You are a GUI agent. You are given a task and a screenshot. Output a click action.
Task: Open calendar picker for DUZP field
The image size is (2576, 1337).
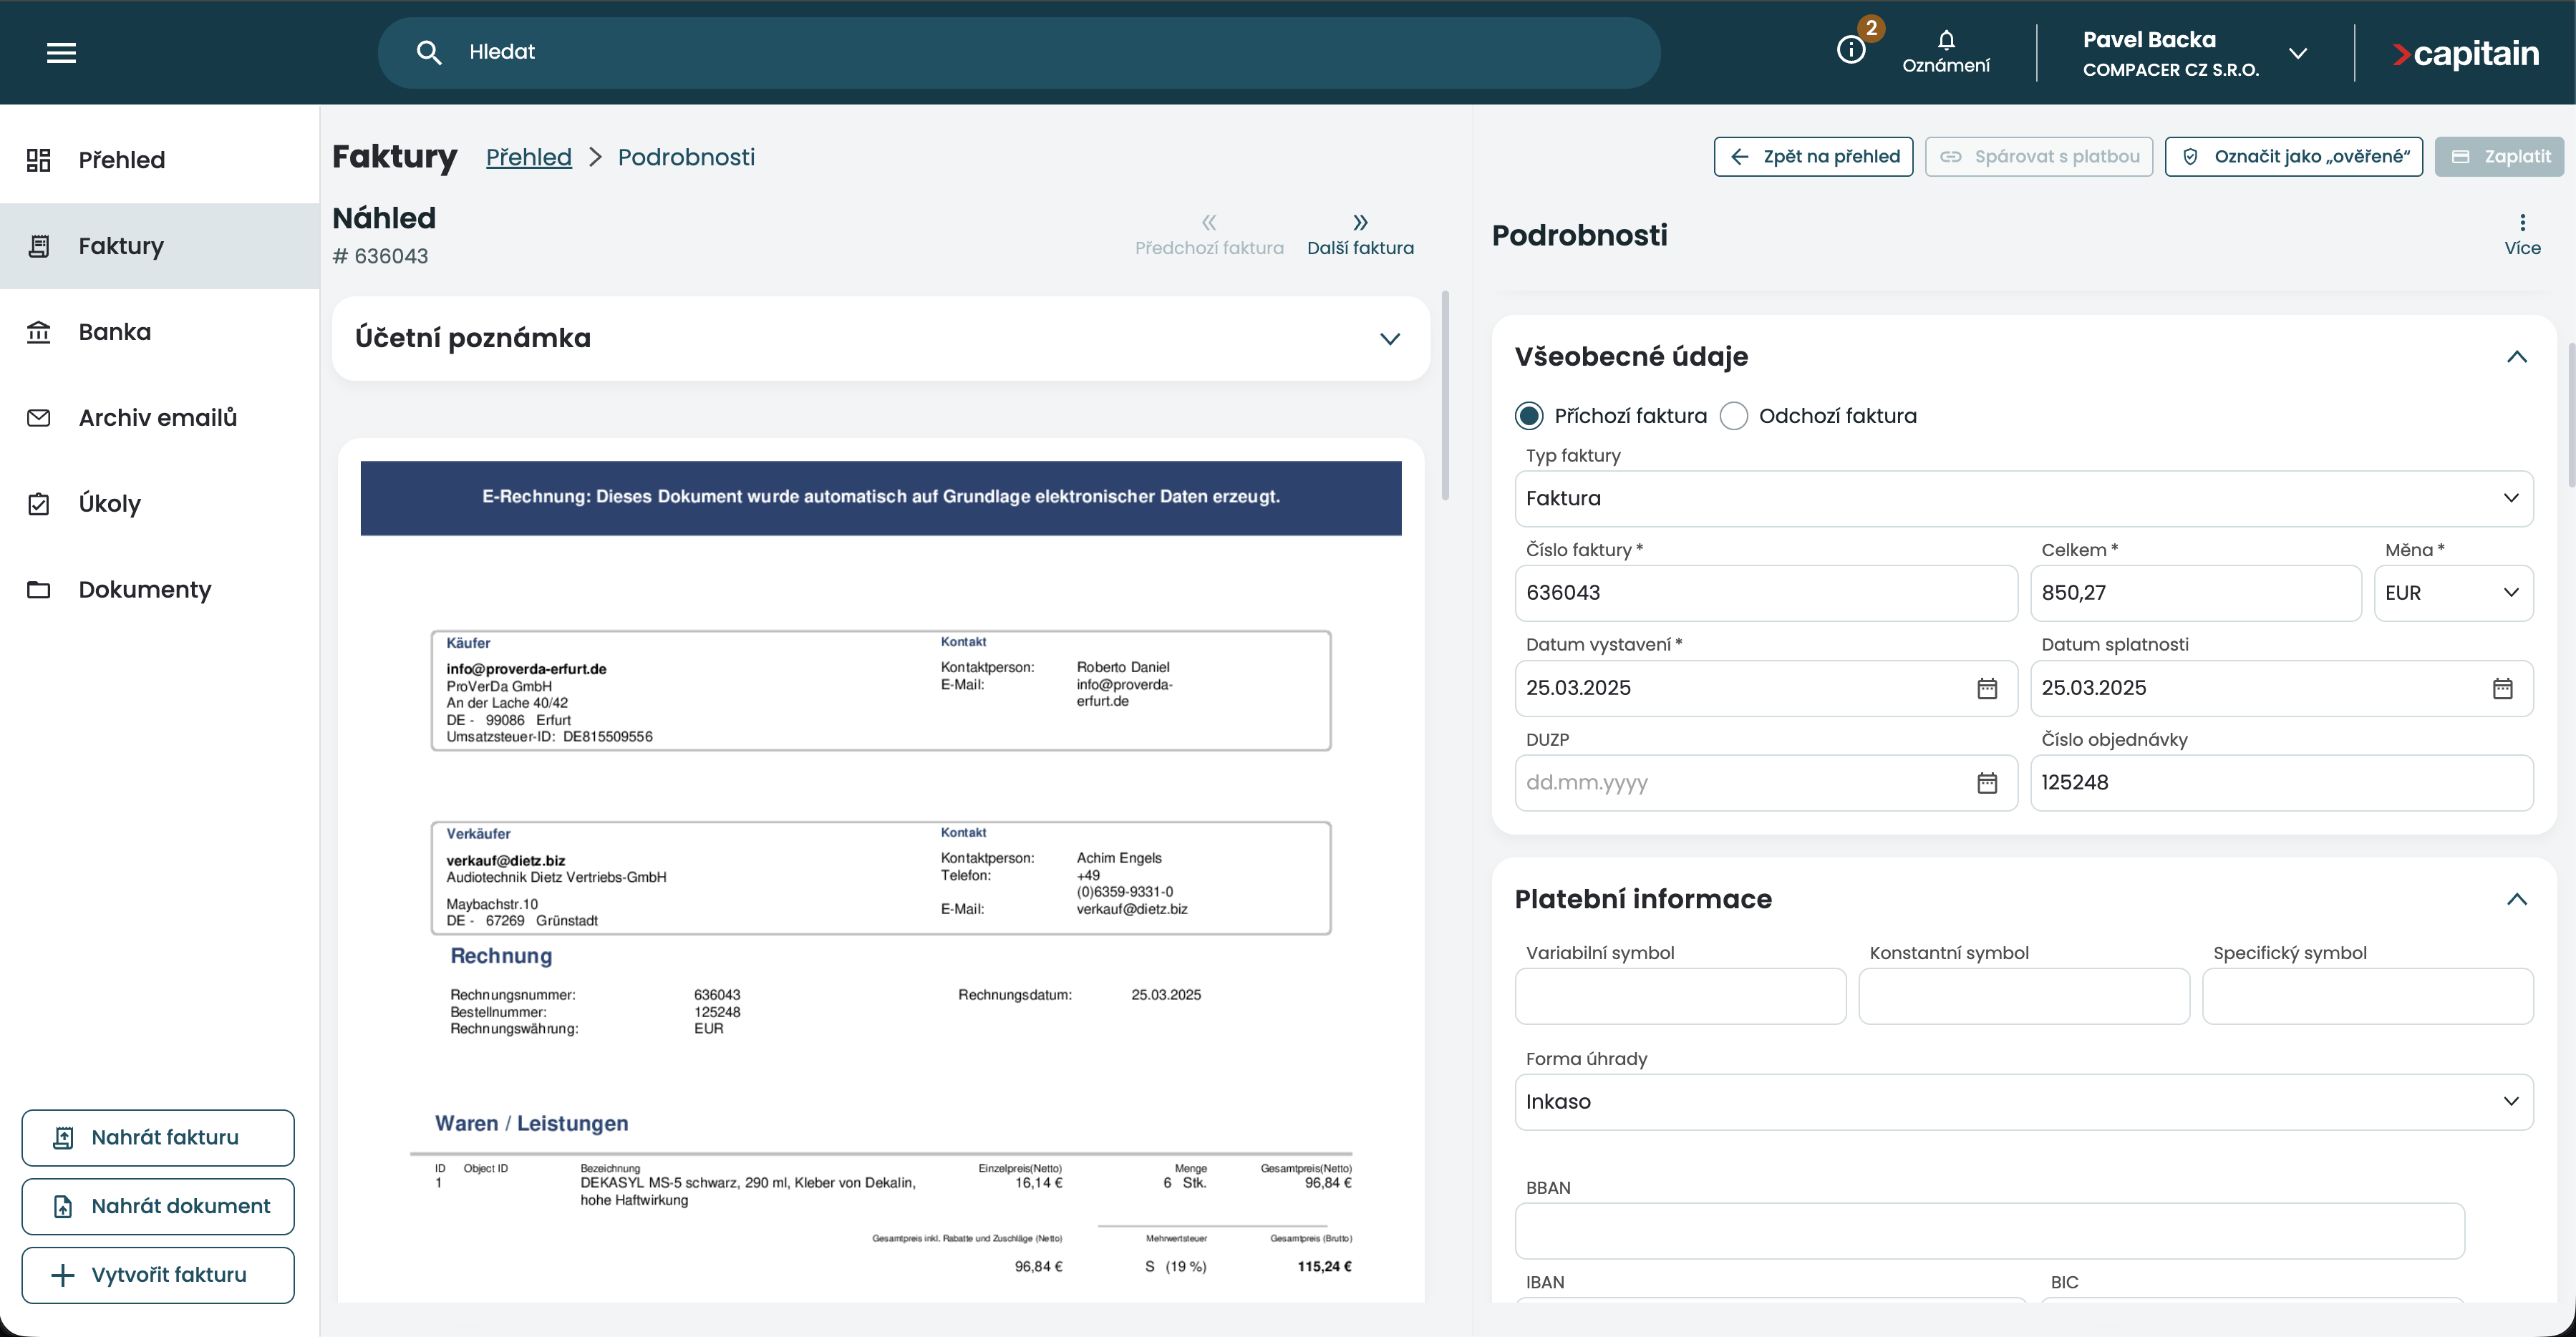[1986, 783]
